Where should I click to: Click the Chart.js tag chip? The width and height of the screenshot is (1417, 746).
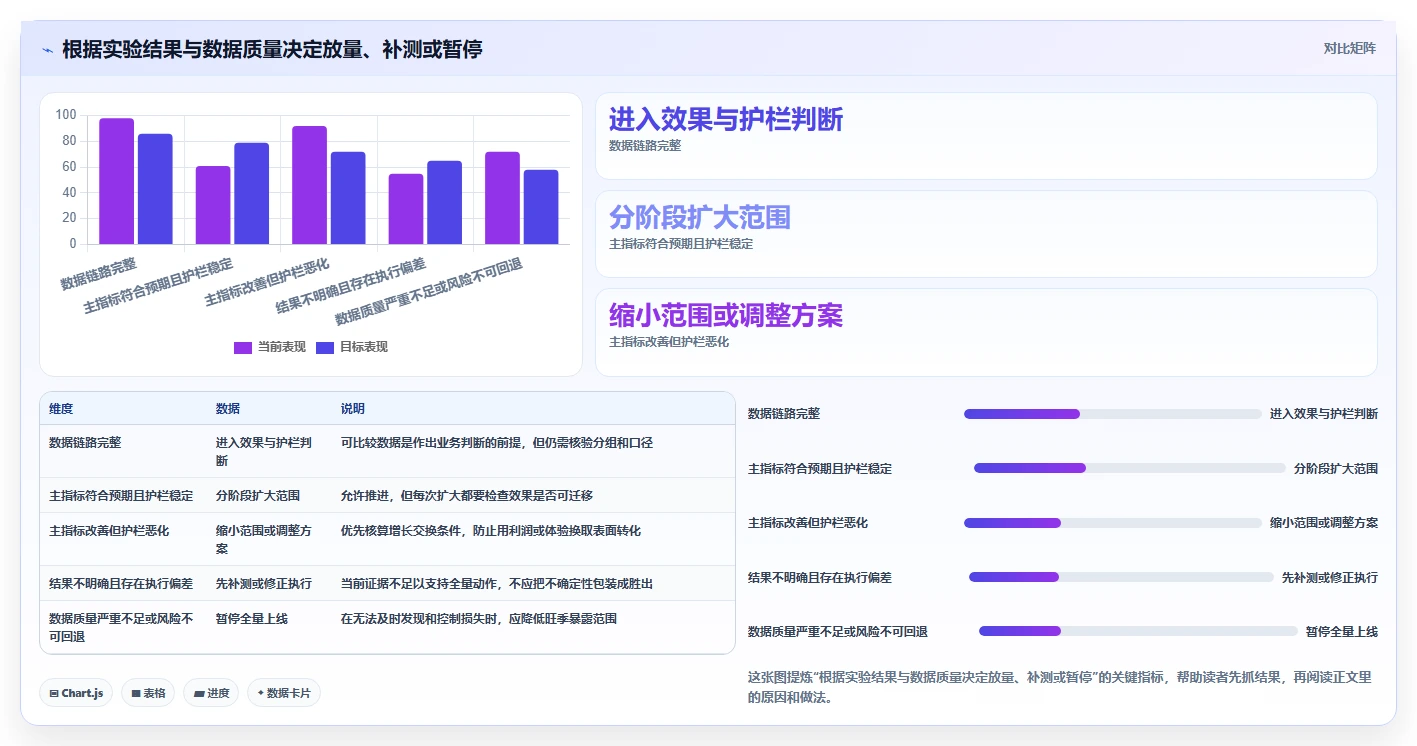(76, 693)
